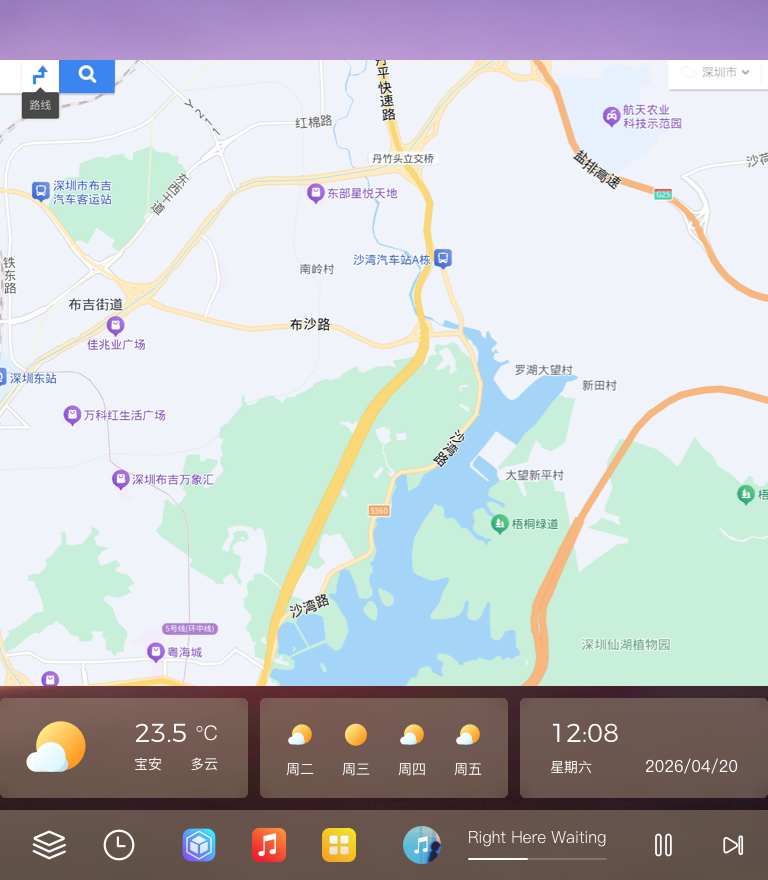Click the 南岭村 label
This screenshot has width=768, height=880.
coord(317,269)
